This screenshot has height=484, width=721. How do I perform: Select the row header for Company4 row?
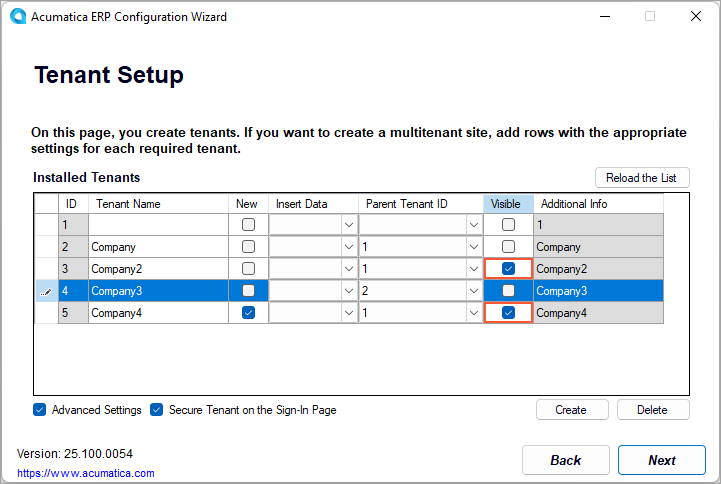pos(46,313)
